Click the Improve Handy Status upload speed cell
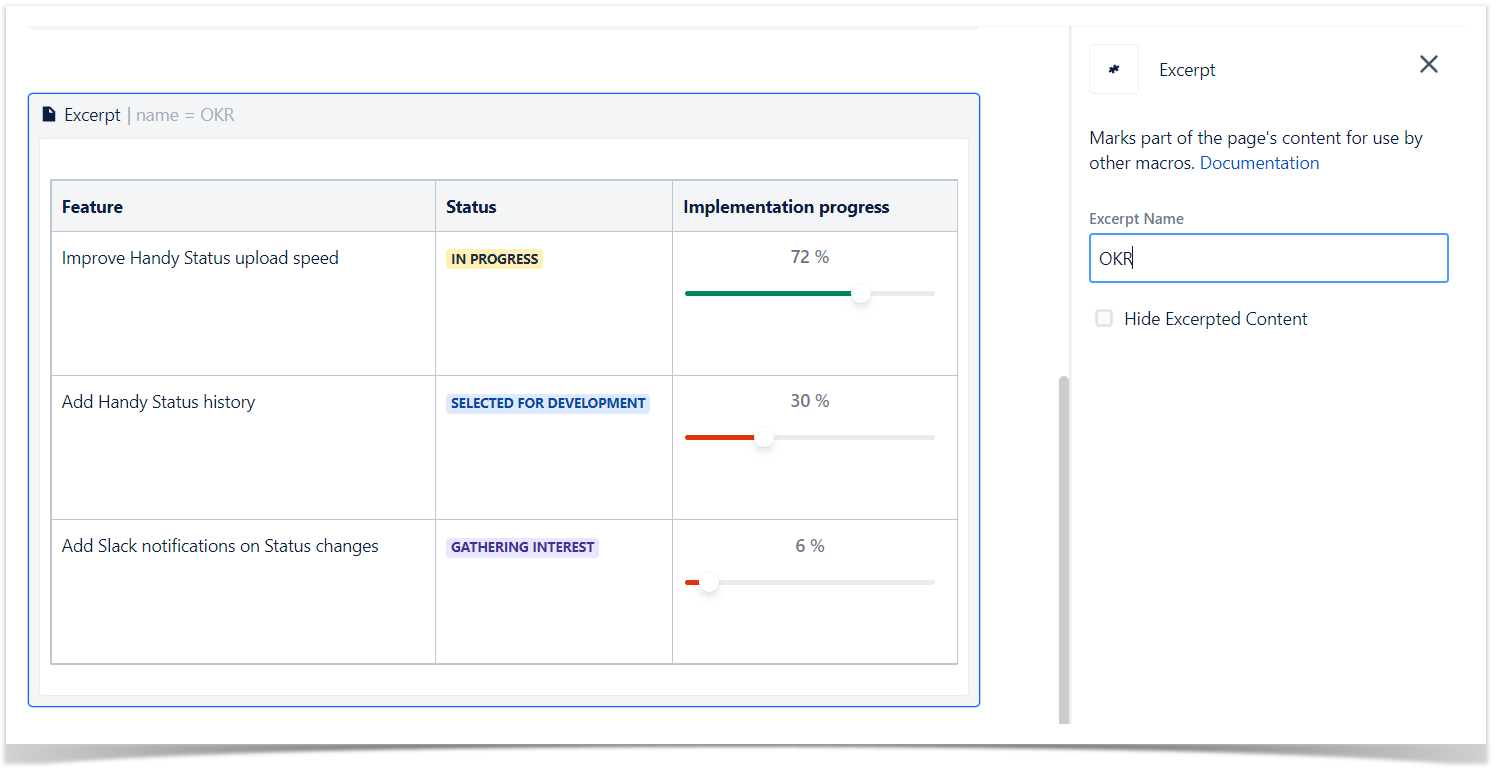1500x773 pixels. tap(243, 304)
